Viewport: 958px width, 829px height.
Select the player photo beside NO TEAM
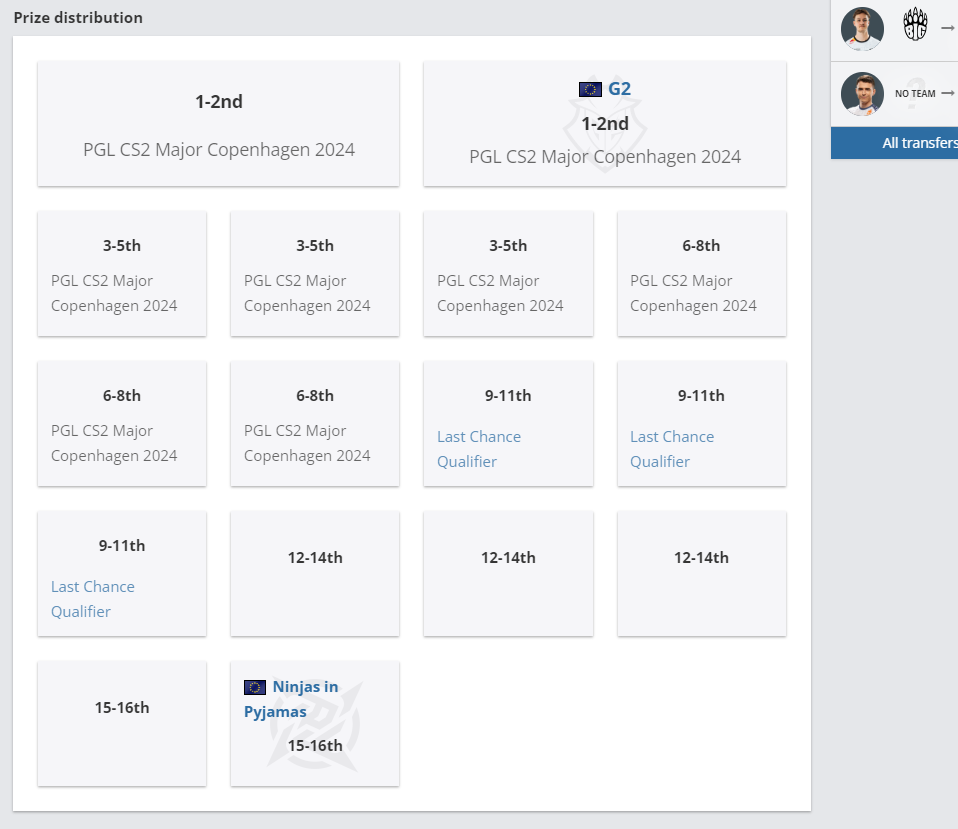(x=862, y=94)
